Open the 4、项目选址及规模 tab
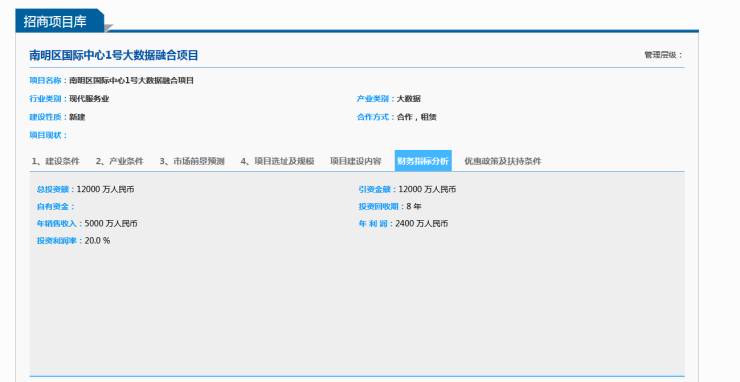740x382 pixels. pos(278,161)
